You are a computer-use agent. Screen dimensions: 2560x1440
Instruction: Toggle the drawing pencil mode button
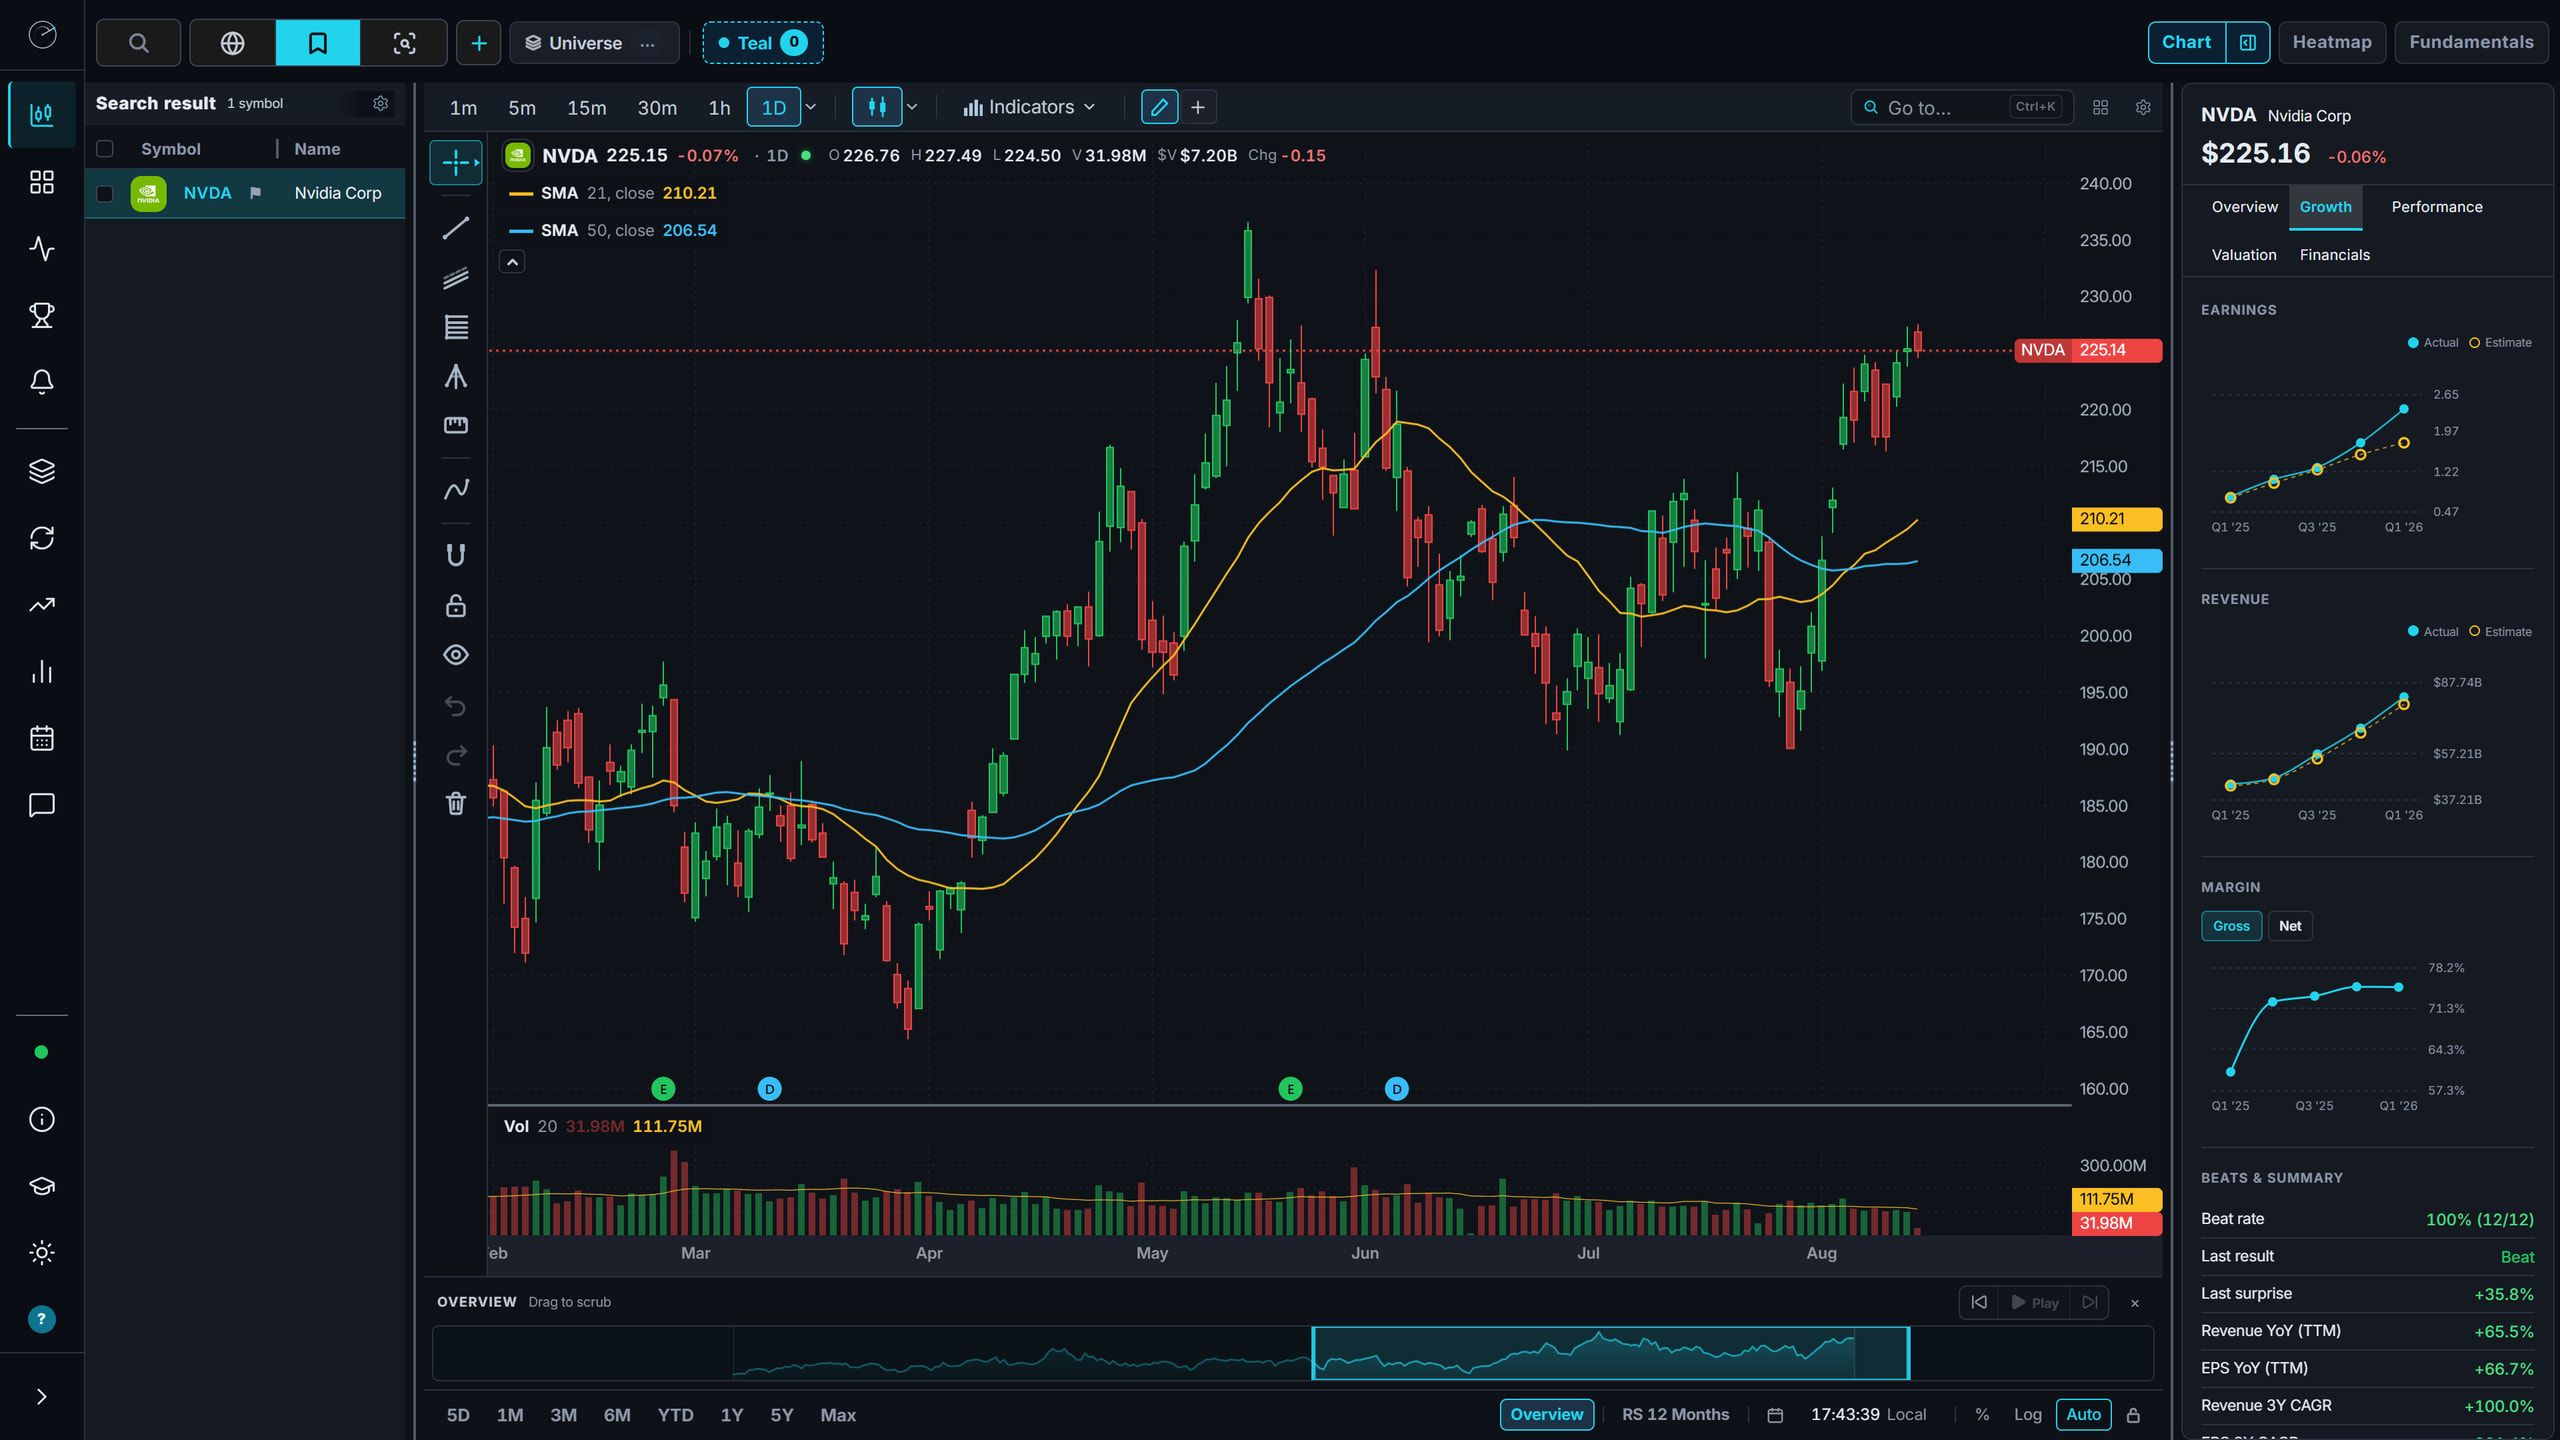(x=1159, y=107)
